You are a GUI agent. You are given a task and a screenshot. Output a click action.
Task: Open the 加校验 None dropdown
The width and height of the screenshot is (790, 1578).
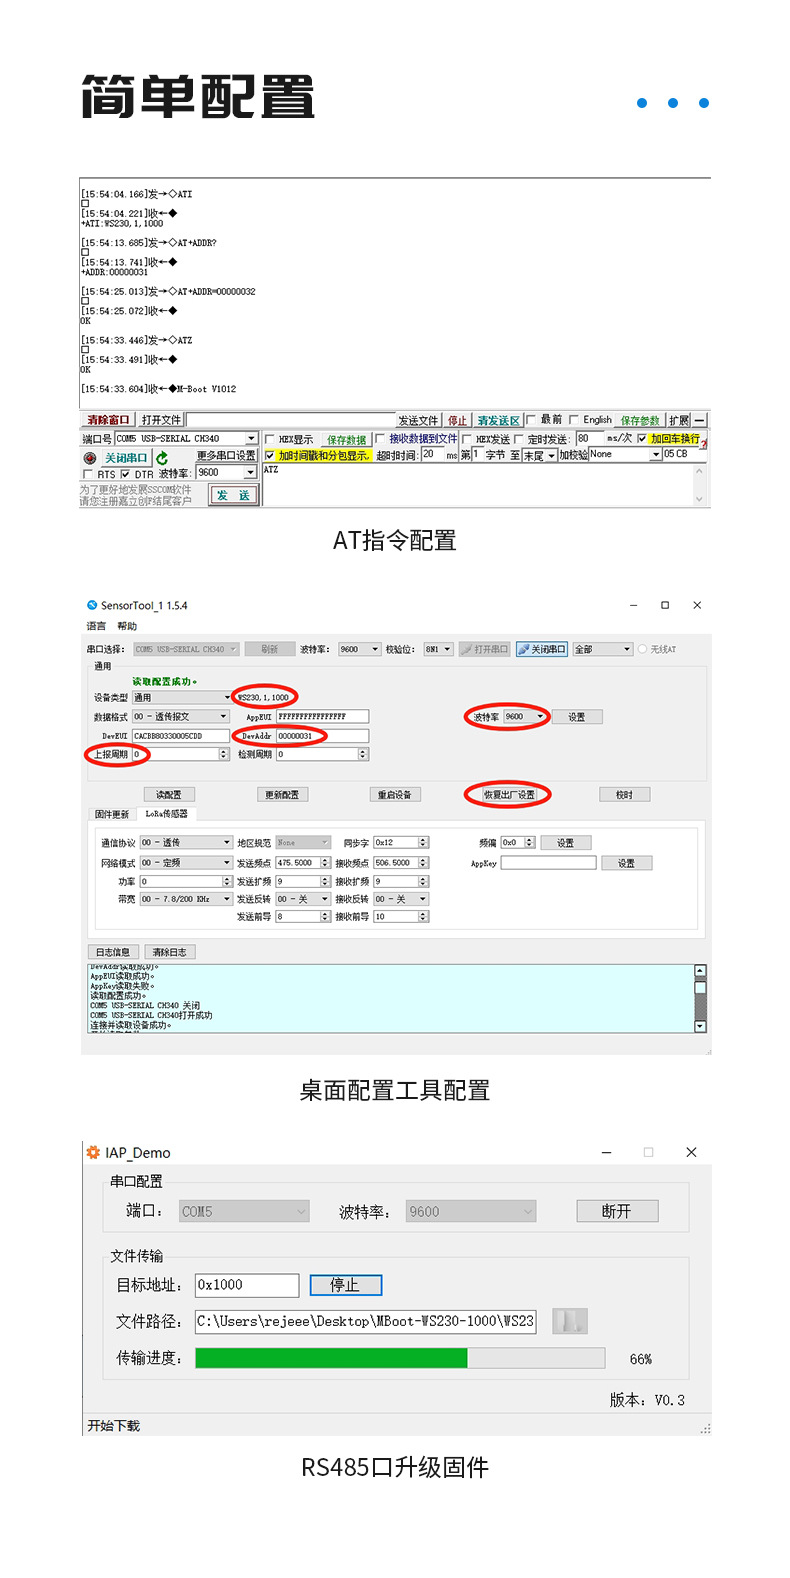click(x=625, y=454)
